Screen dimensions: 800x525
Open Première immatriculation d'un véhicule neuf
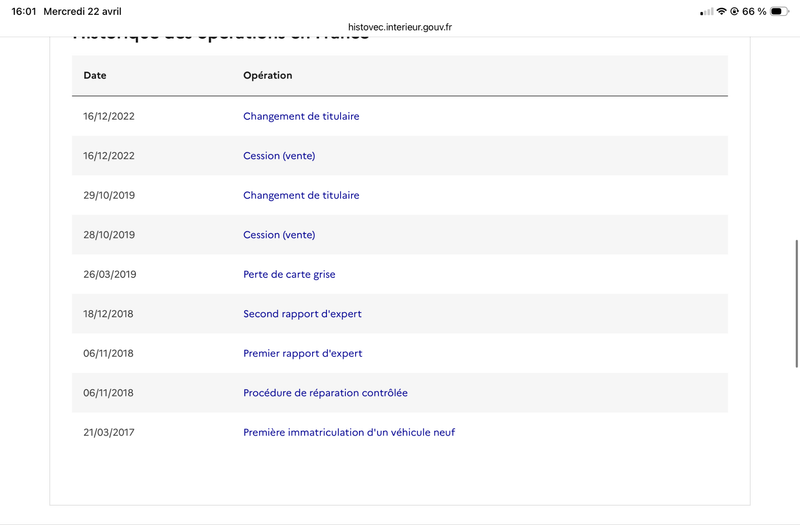[349, 432]
